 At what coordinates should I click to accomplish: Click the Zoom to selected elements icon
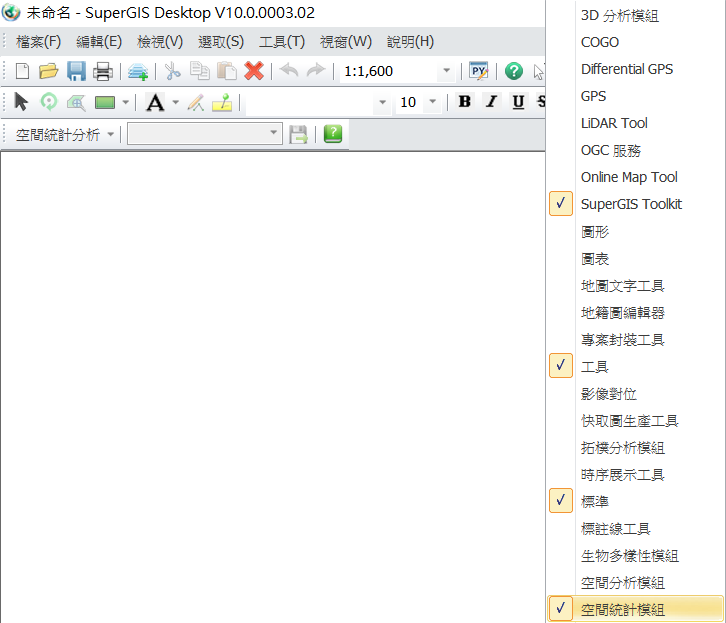[76, 102]
